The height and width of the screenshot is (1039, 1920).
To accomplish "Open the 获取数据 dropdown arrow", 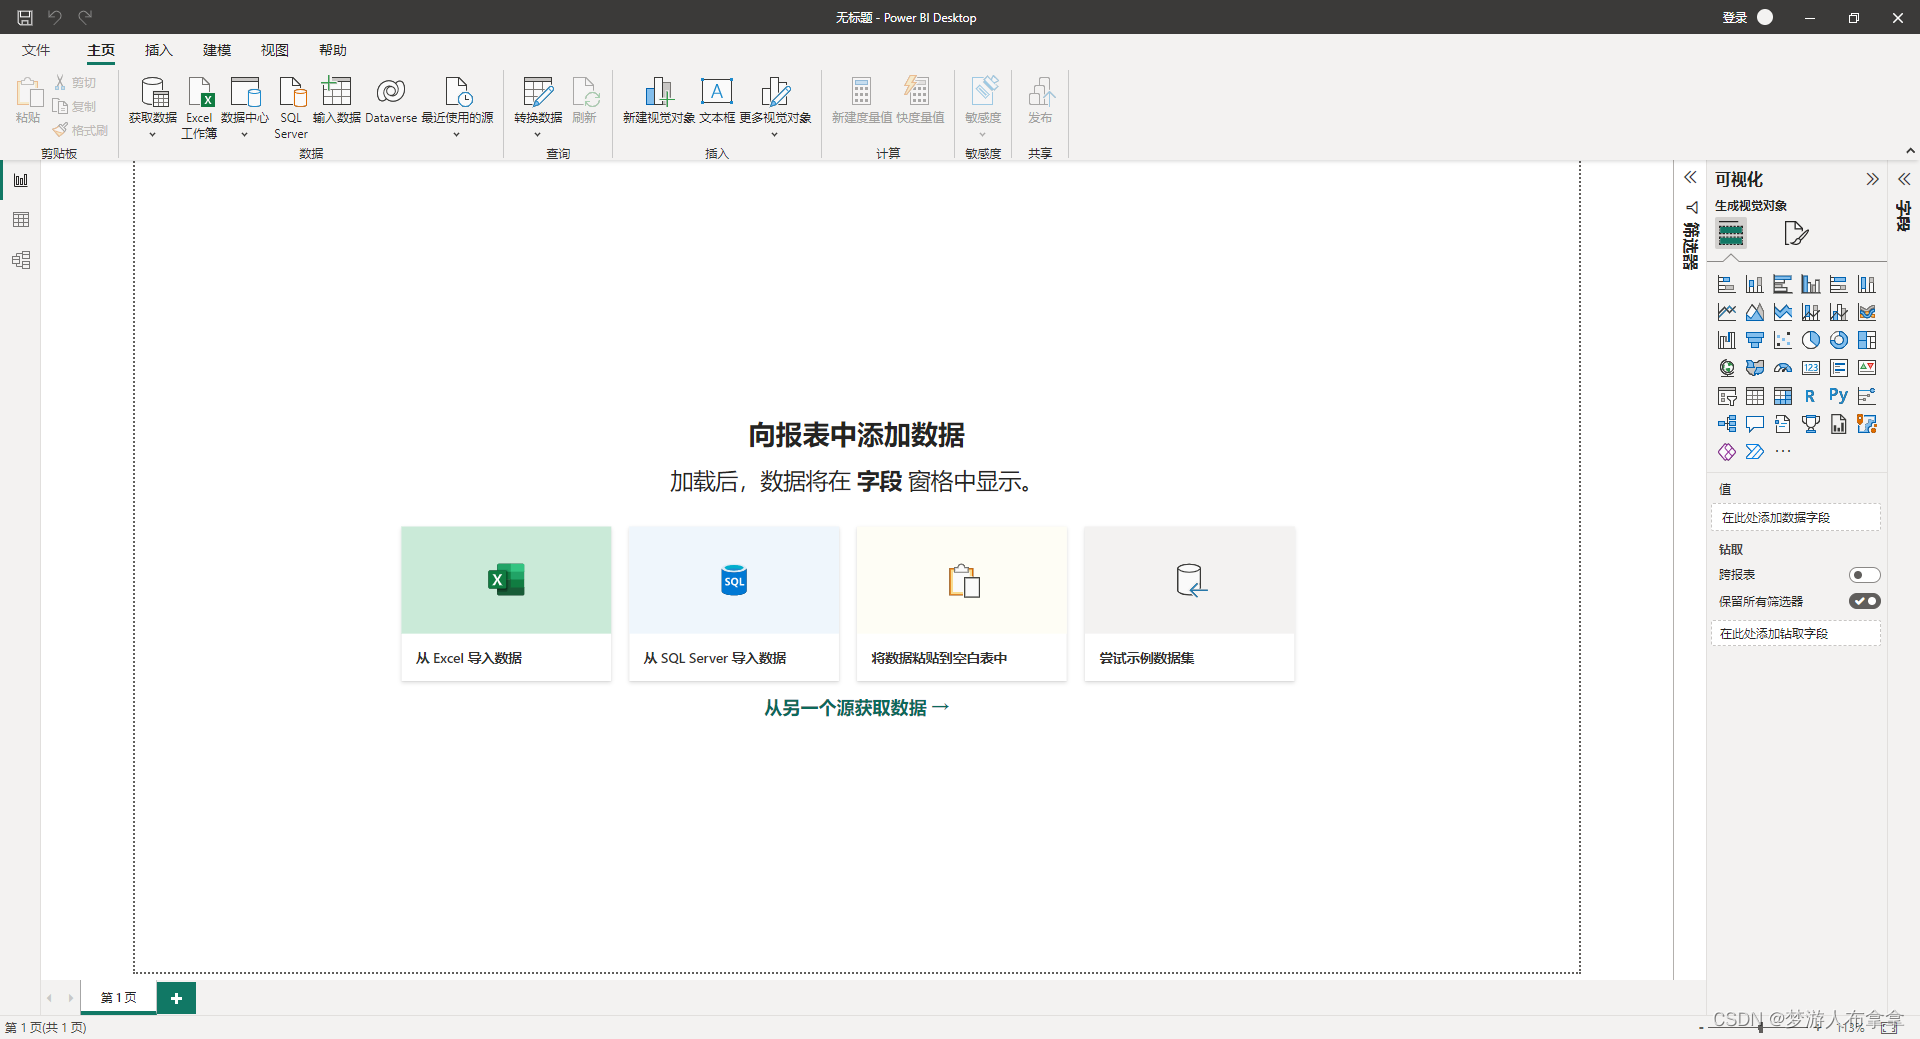I will [x=153, y=134].
